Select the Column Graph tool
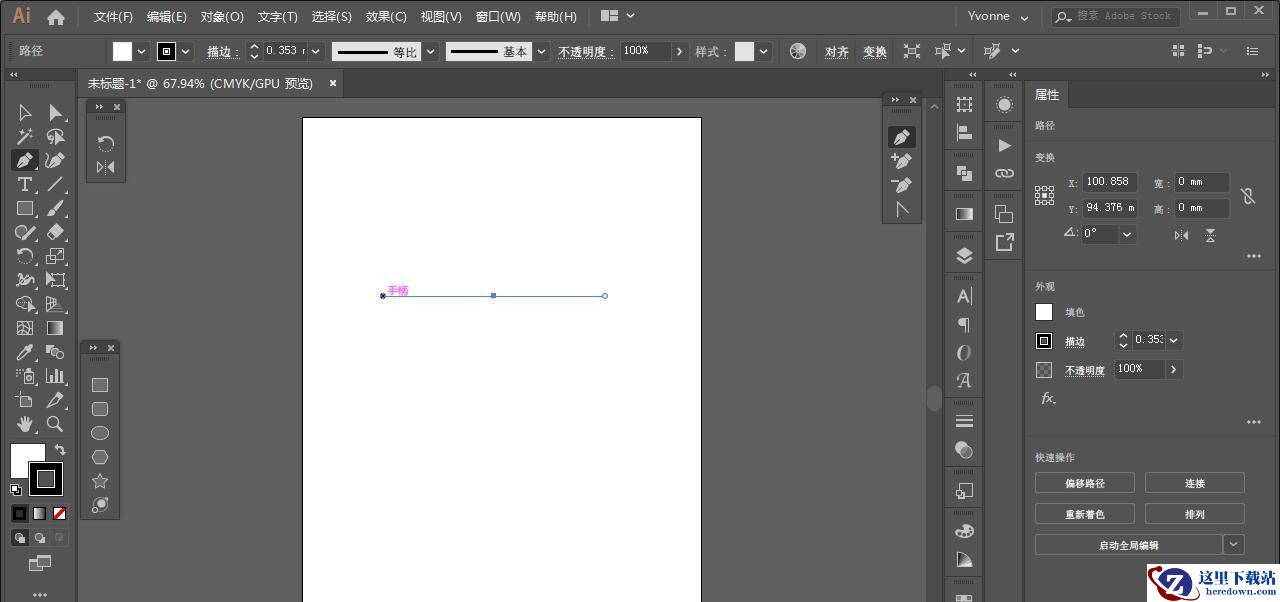 [56, 376]
